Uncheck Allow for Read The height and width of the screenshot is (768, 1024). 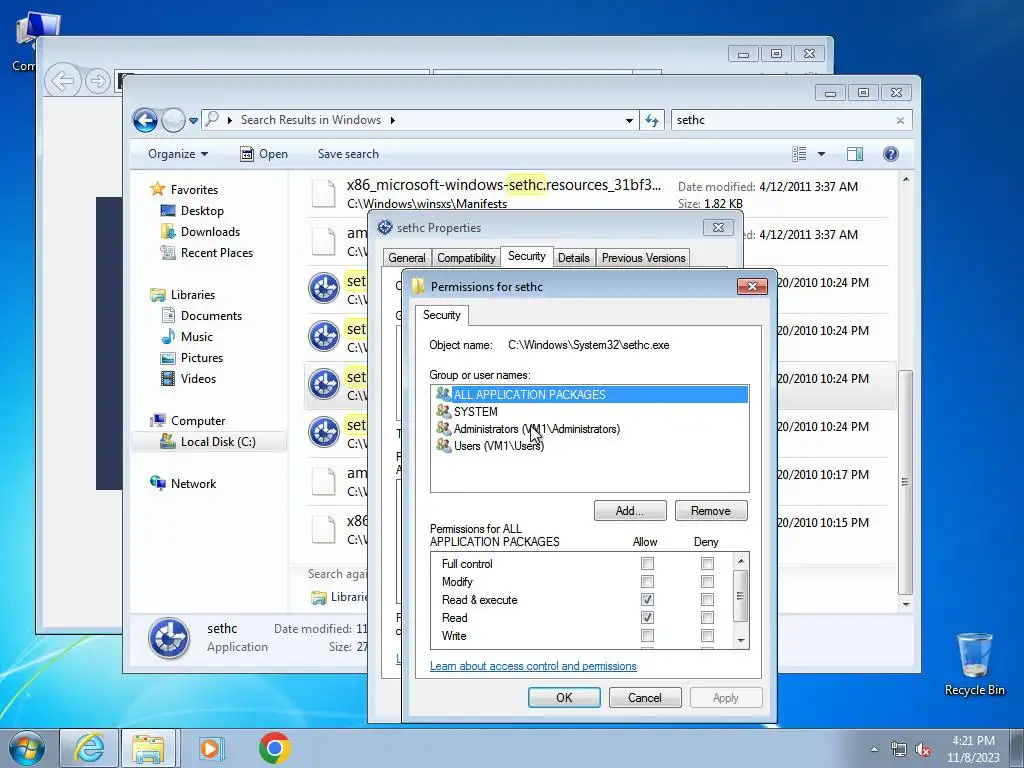click(647, 618)
